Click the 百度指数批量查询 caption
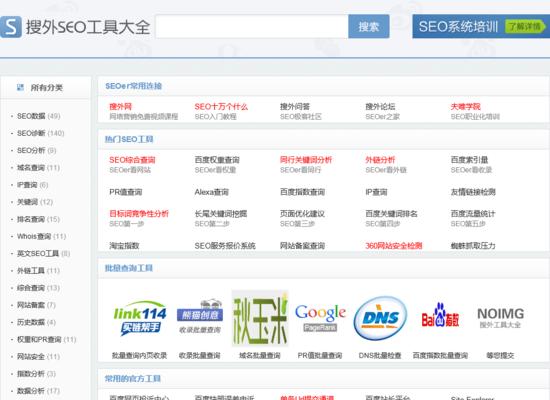Image resolution: width=550 pixels, height=400 pixels. (x=440, y=355)
